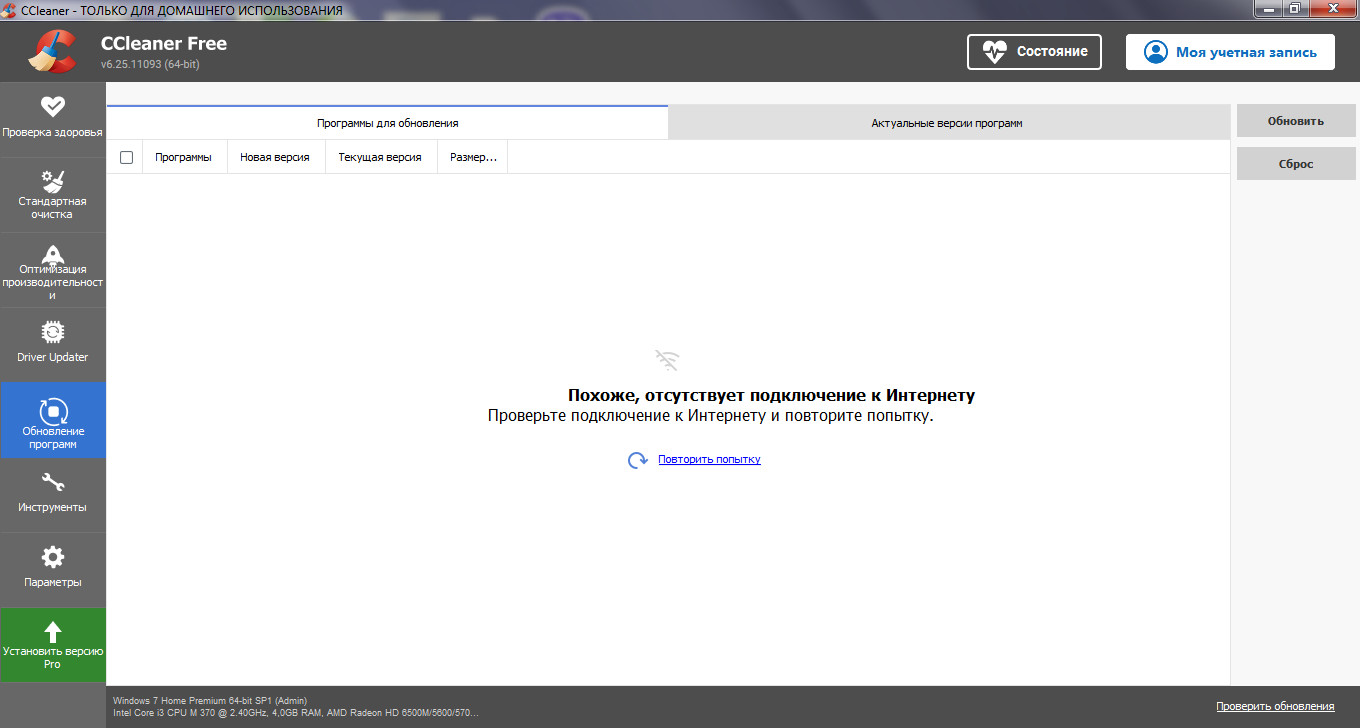Click Установить версию Pro arrow button
1360x728 pixels.
(x=53, y=645)
